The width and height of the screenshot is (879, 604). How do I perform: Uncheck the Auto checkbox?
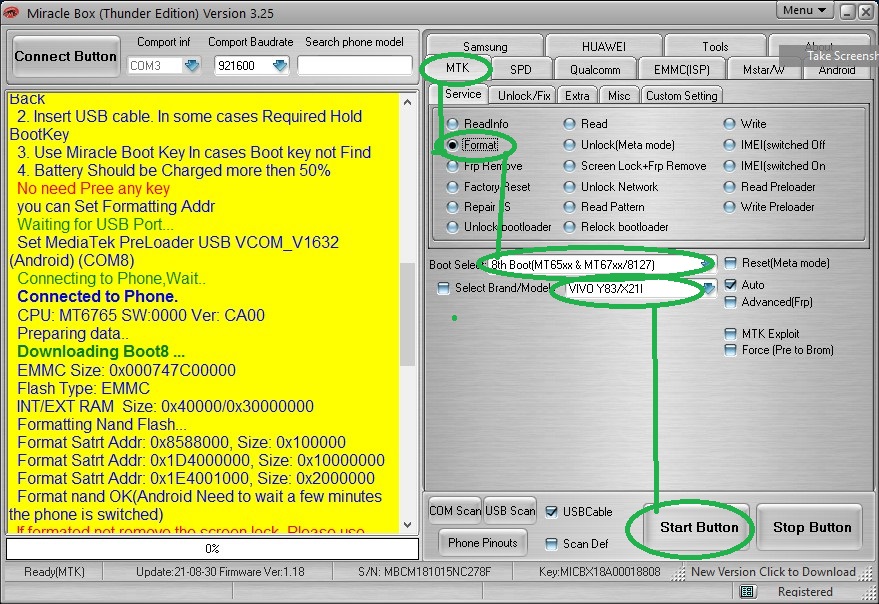[730, 284]
